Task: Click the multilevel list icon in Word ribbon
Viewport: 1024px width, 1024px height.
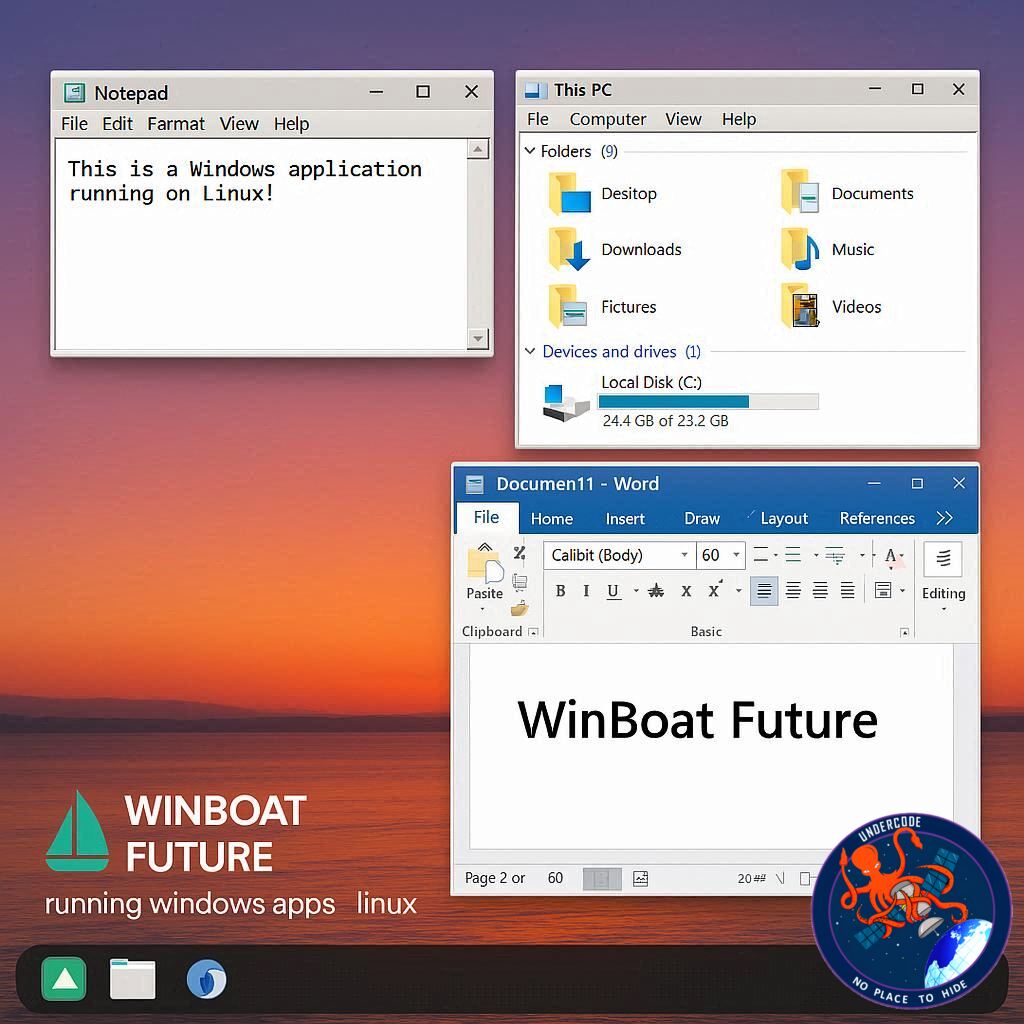Action: [x=835, y=555]
